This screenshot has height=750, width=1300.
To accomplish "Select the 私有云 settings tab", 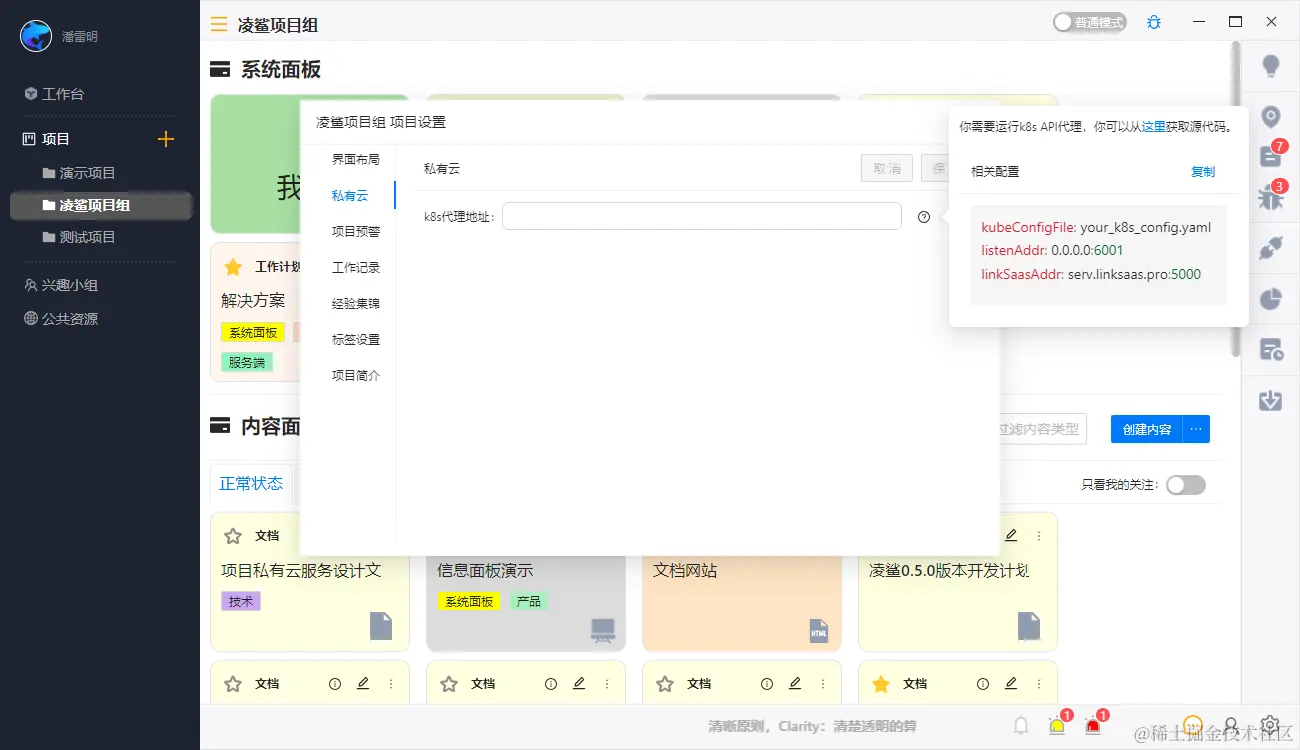I will 350,196.
